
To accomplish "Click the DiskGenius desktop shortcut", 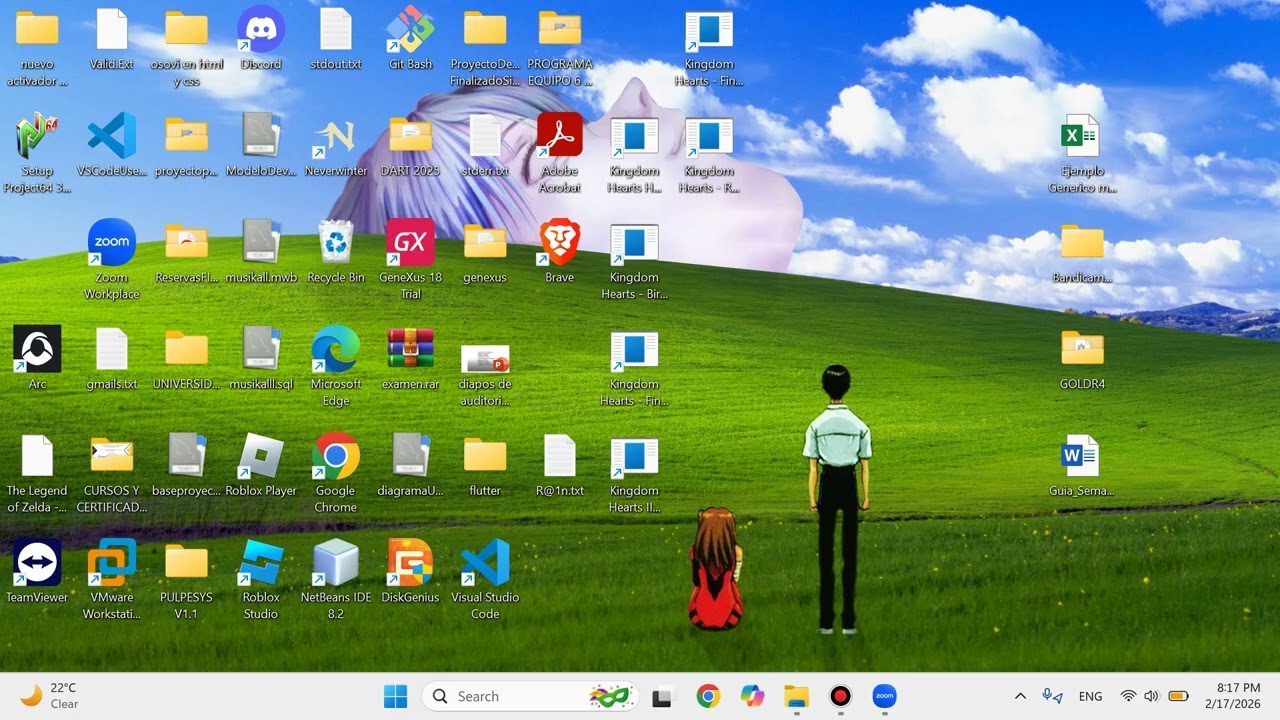I will click(x=410, y=572).
